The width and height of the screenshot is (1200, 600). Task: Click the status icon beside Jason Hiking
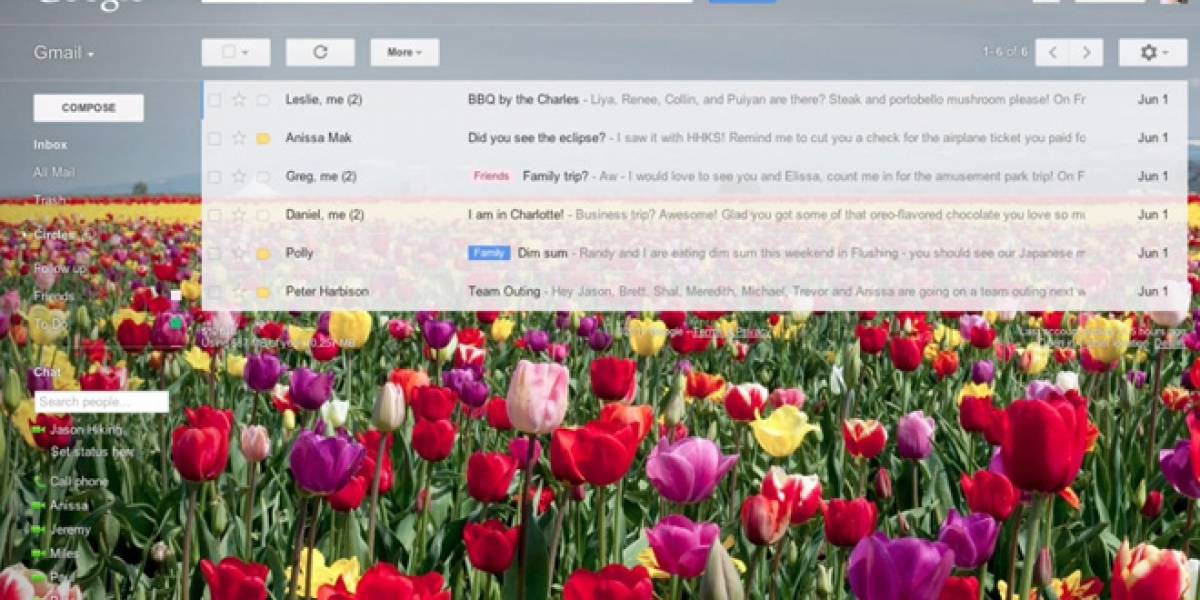pos(40,429)
